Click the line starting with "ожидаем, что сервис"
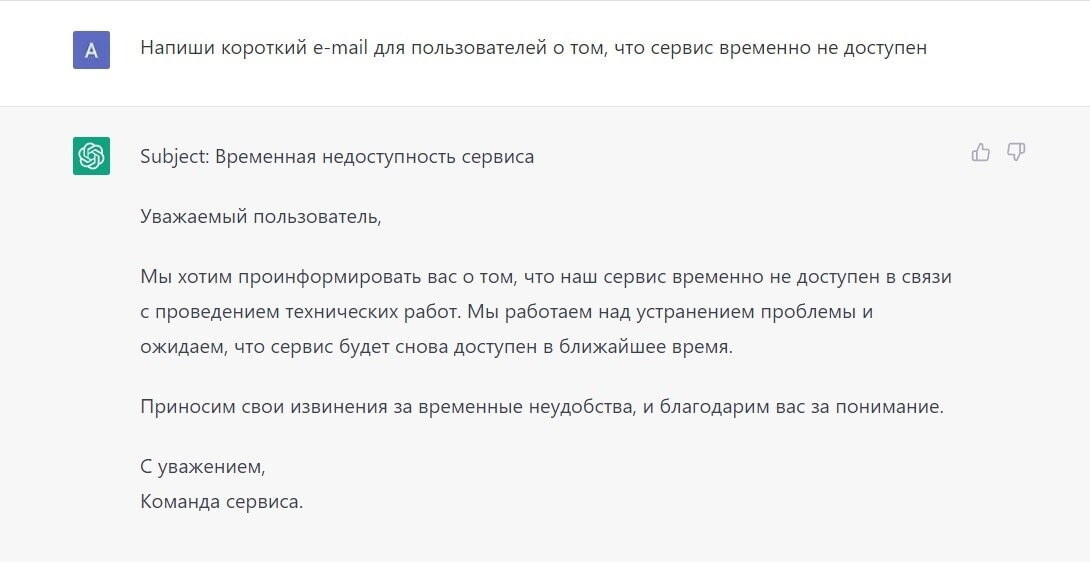Viewport: 1090px width, 562px height. pos(437,347)
